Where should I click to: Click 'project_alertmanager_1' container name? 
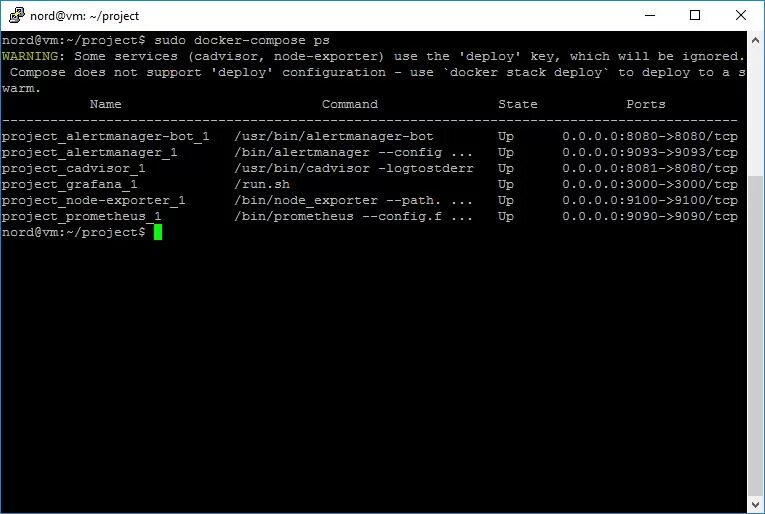point(89,153)
